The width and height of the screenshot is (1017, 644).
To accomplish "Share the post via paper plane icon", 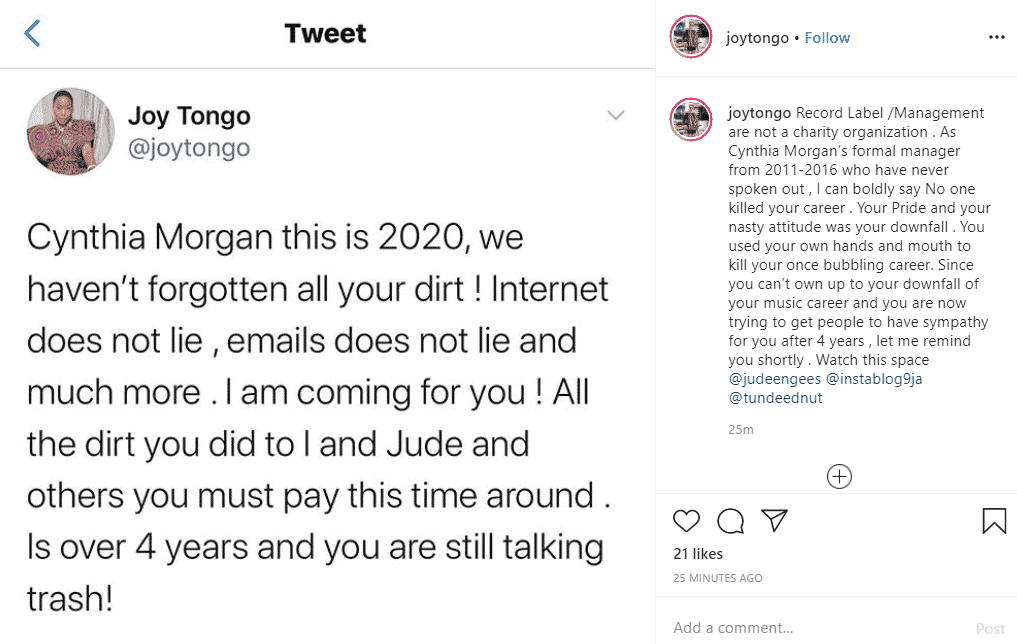I will click(x=774, y=521).
